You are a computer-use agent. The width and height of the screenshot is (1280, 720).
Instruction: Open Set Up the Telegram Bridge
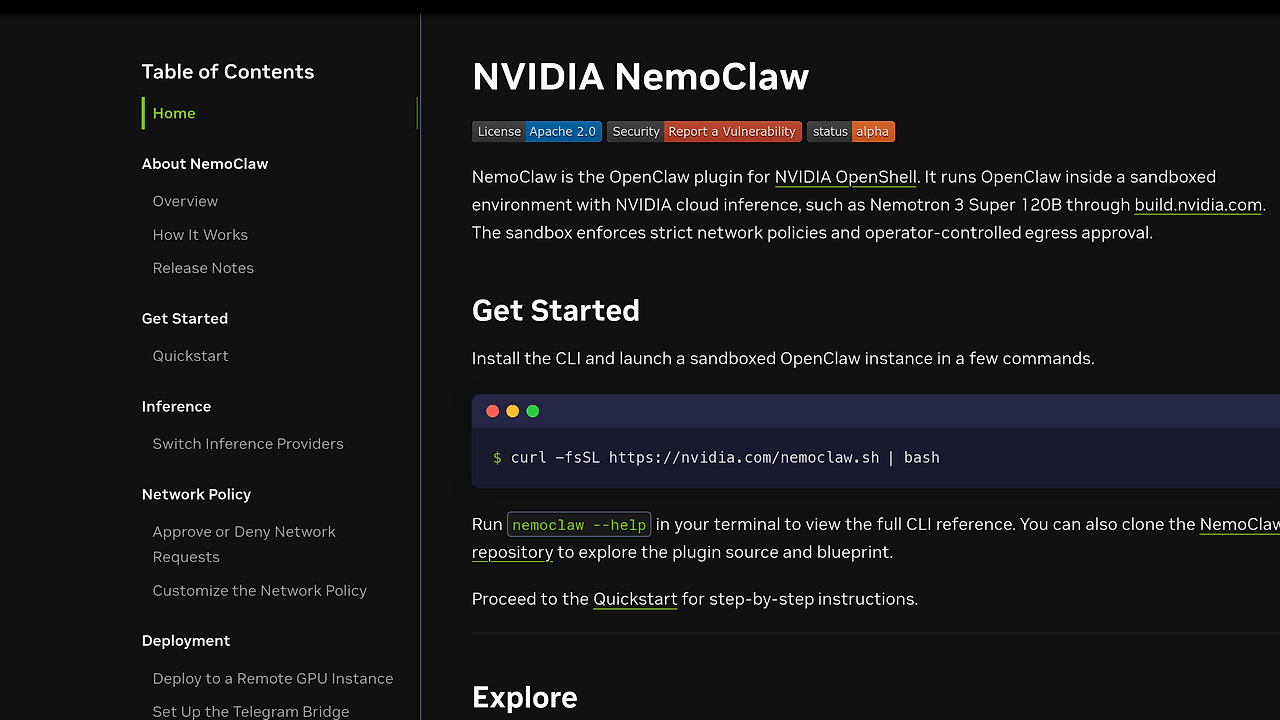click(x=251, y=711)
